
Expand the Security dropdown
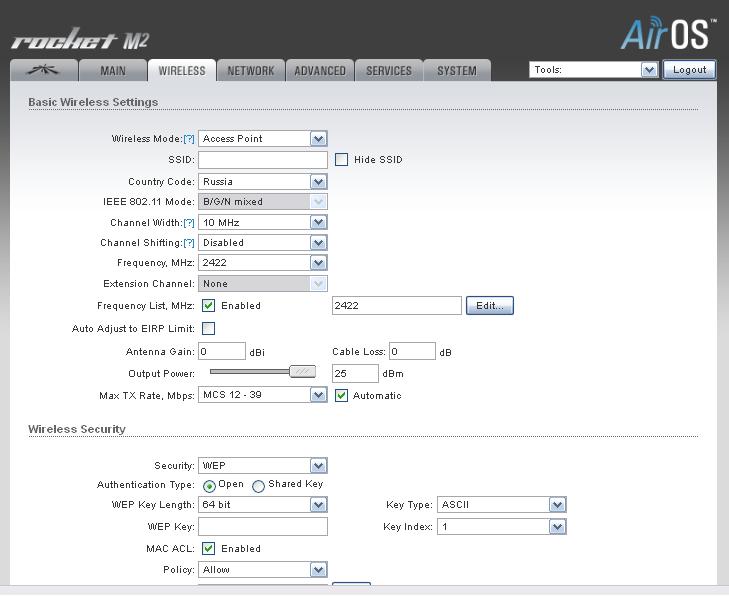(263, 465)
